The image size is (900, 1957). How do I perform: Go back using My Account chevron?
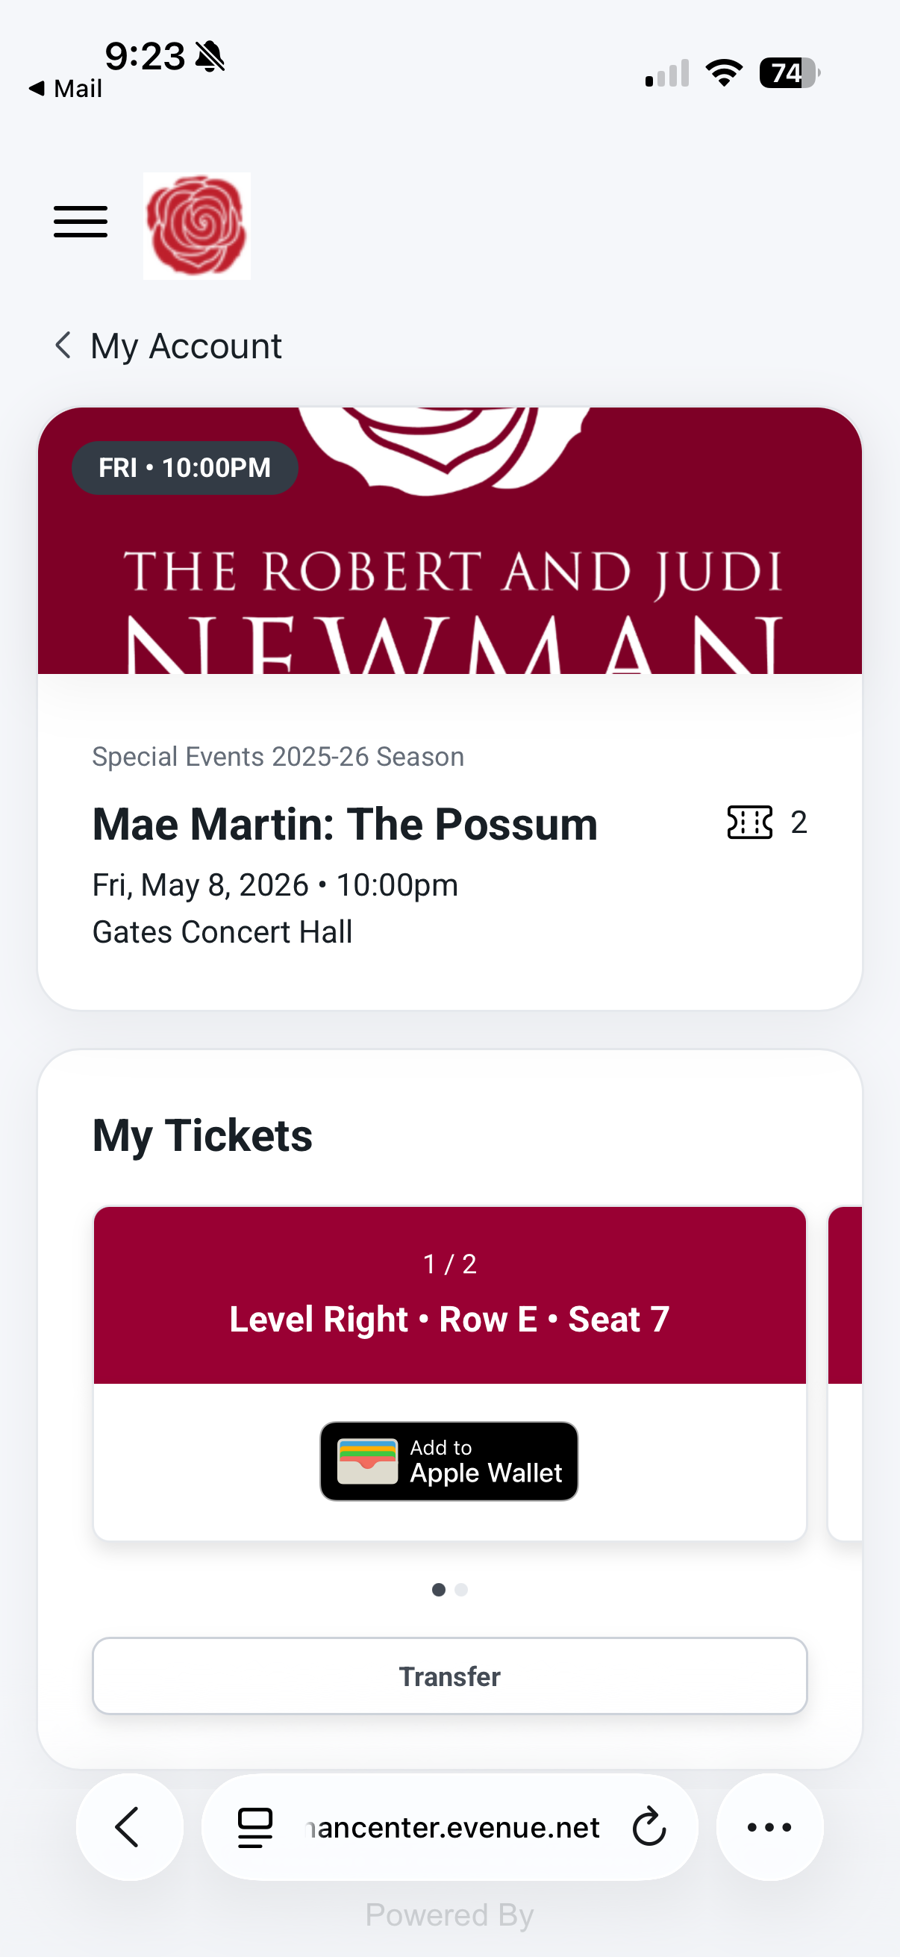63,345
